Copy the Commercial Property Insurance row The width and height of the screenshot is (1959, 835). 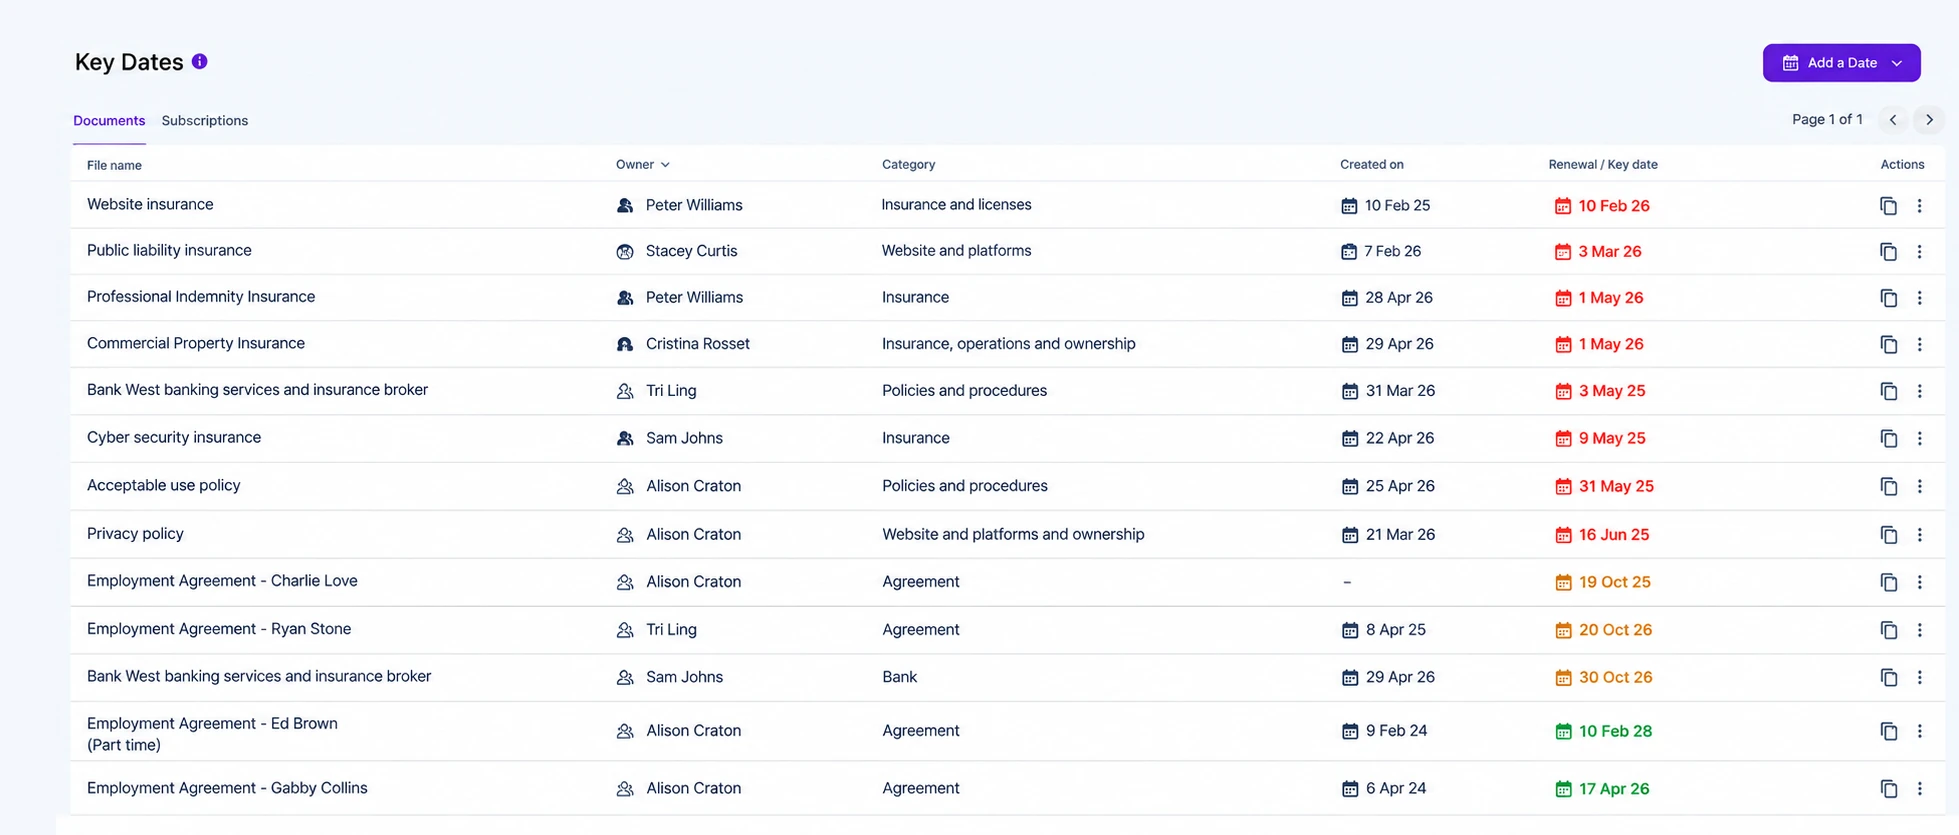[x=1888, y=344]
